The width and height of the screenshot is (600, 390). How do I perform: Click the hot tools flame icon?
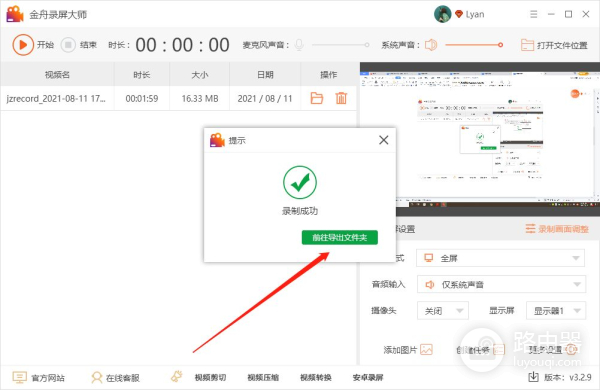pos(176,377)
